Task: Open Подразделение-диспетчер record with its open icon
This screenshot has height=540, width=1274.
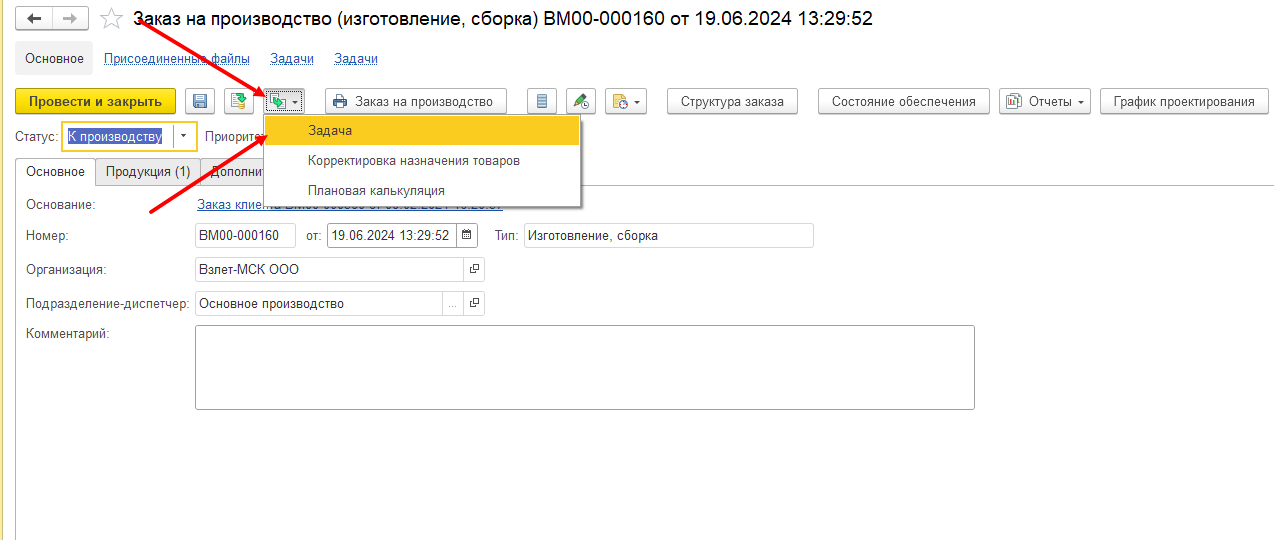Action: point(474,303)
